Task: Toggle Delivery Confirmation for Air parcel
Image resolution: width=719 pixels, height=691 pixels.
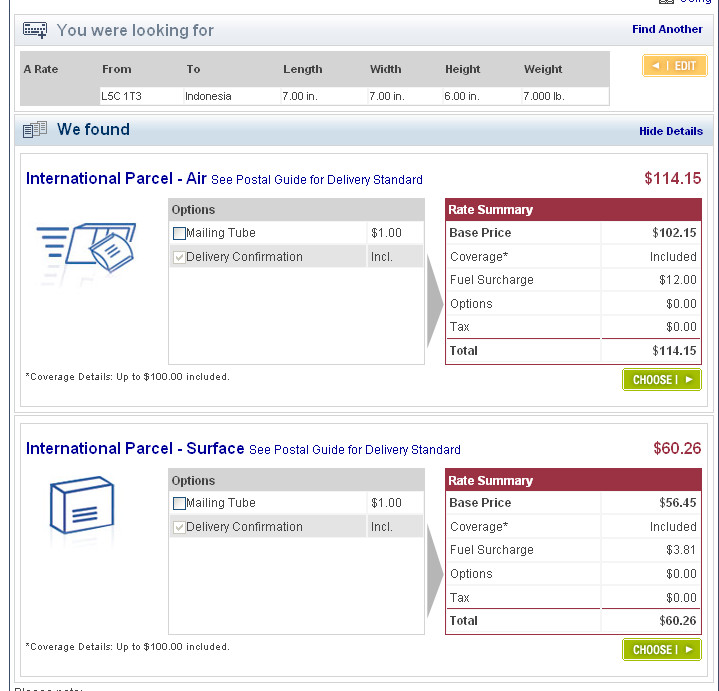Action: pos(179,257)
